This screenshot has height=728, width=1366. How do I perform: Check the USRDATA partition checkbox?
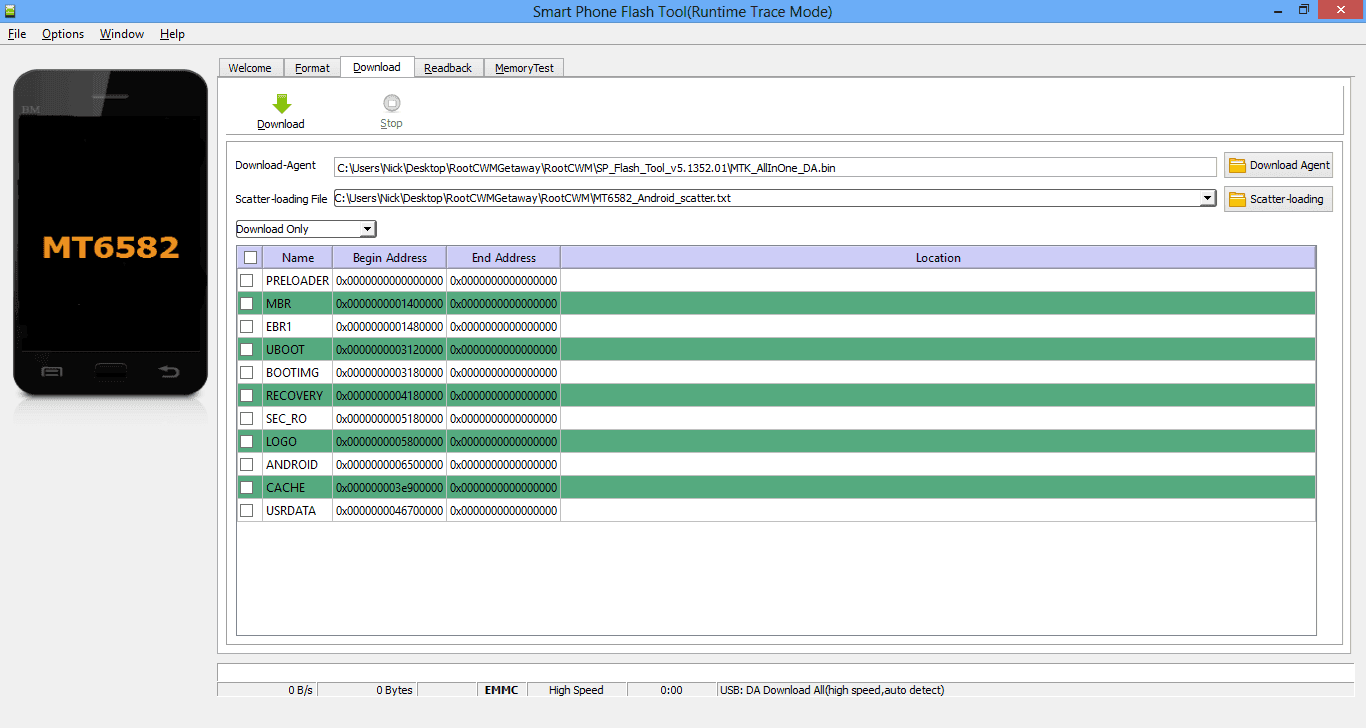[x=246, y=511]
